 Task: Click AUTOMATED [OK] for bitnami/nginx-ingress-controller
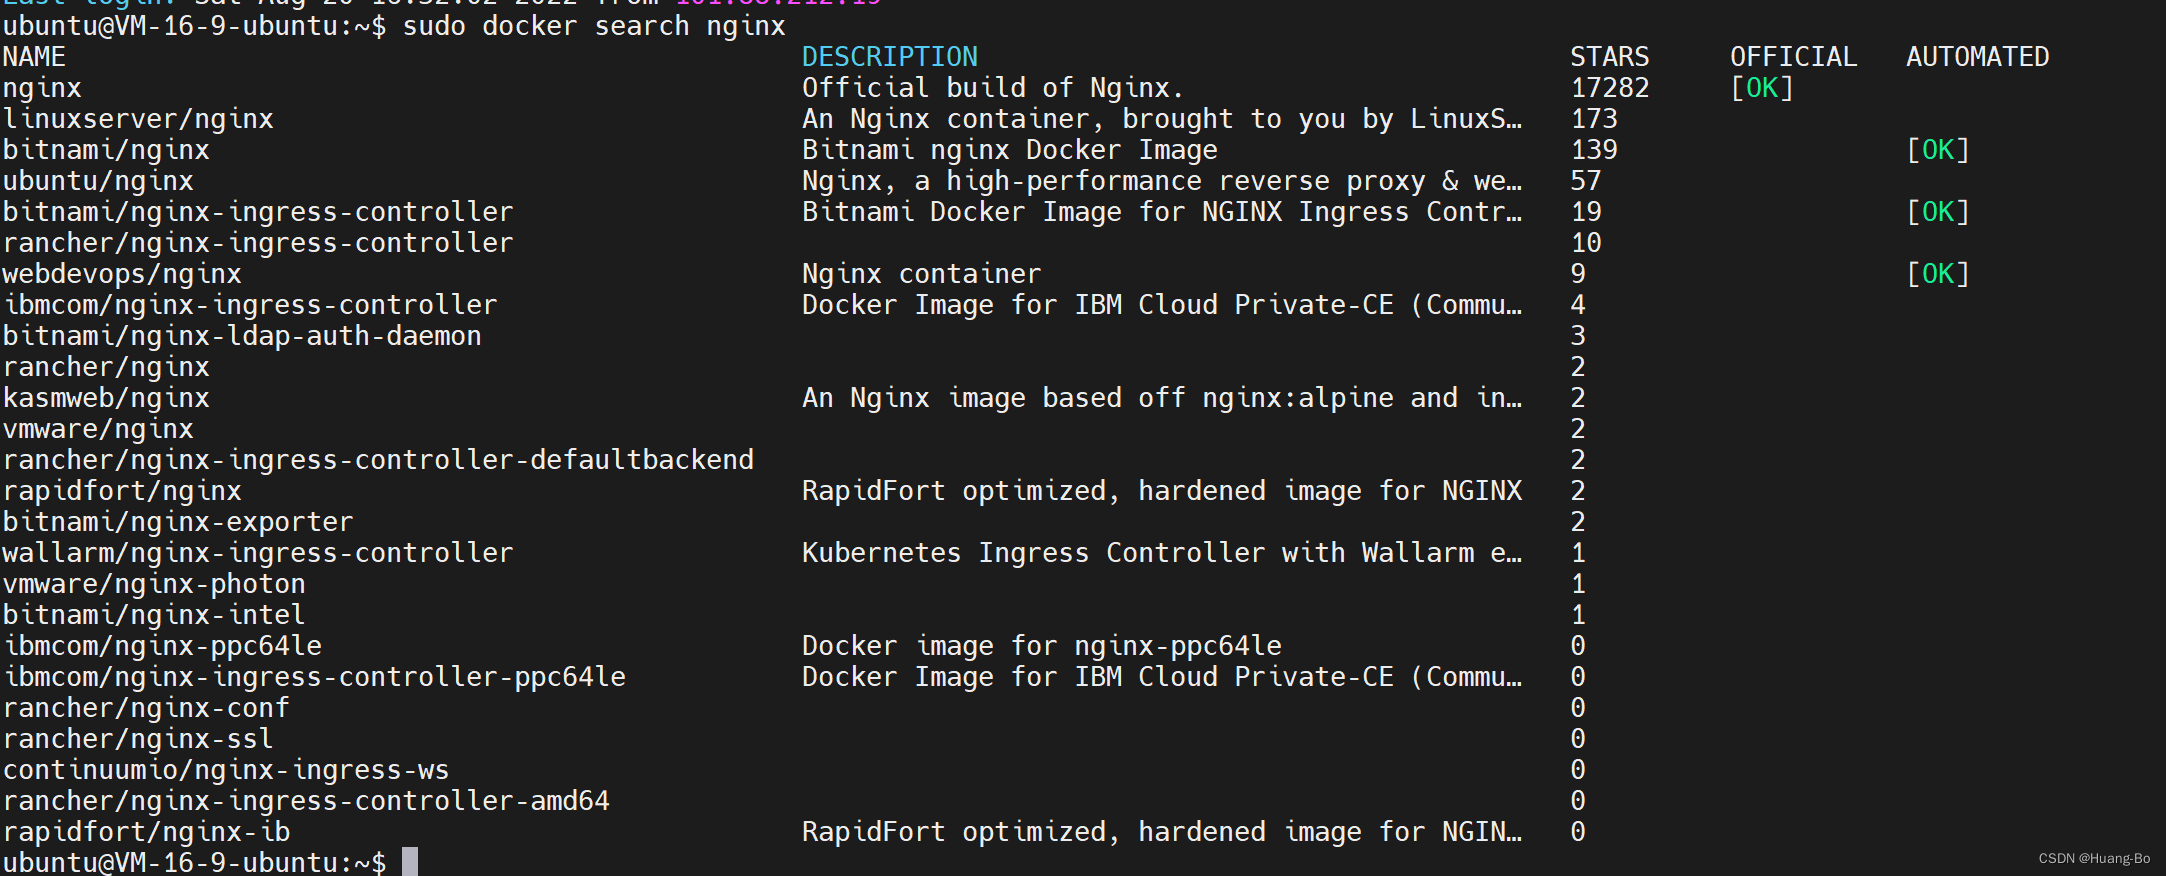[x=1938, y=212]
